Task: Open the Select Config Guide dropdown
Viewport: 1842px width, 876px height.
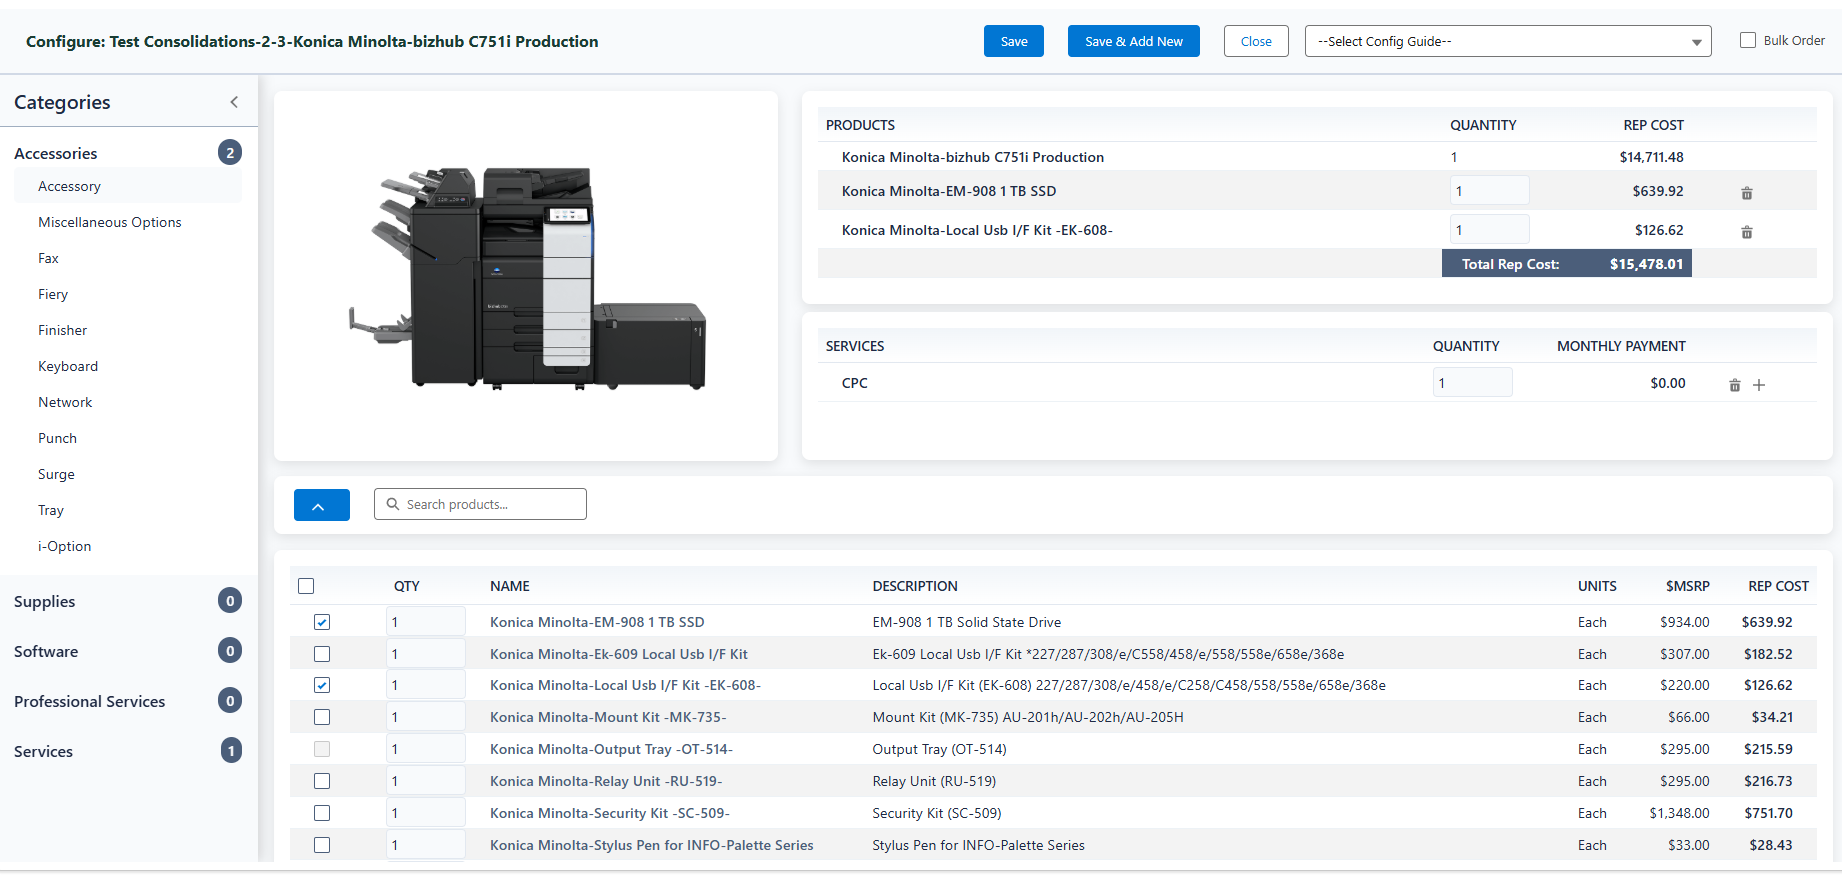Action: [x=1508, y=41]
